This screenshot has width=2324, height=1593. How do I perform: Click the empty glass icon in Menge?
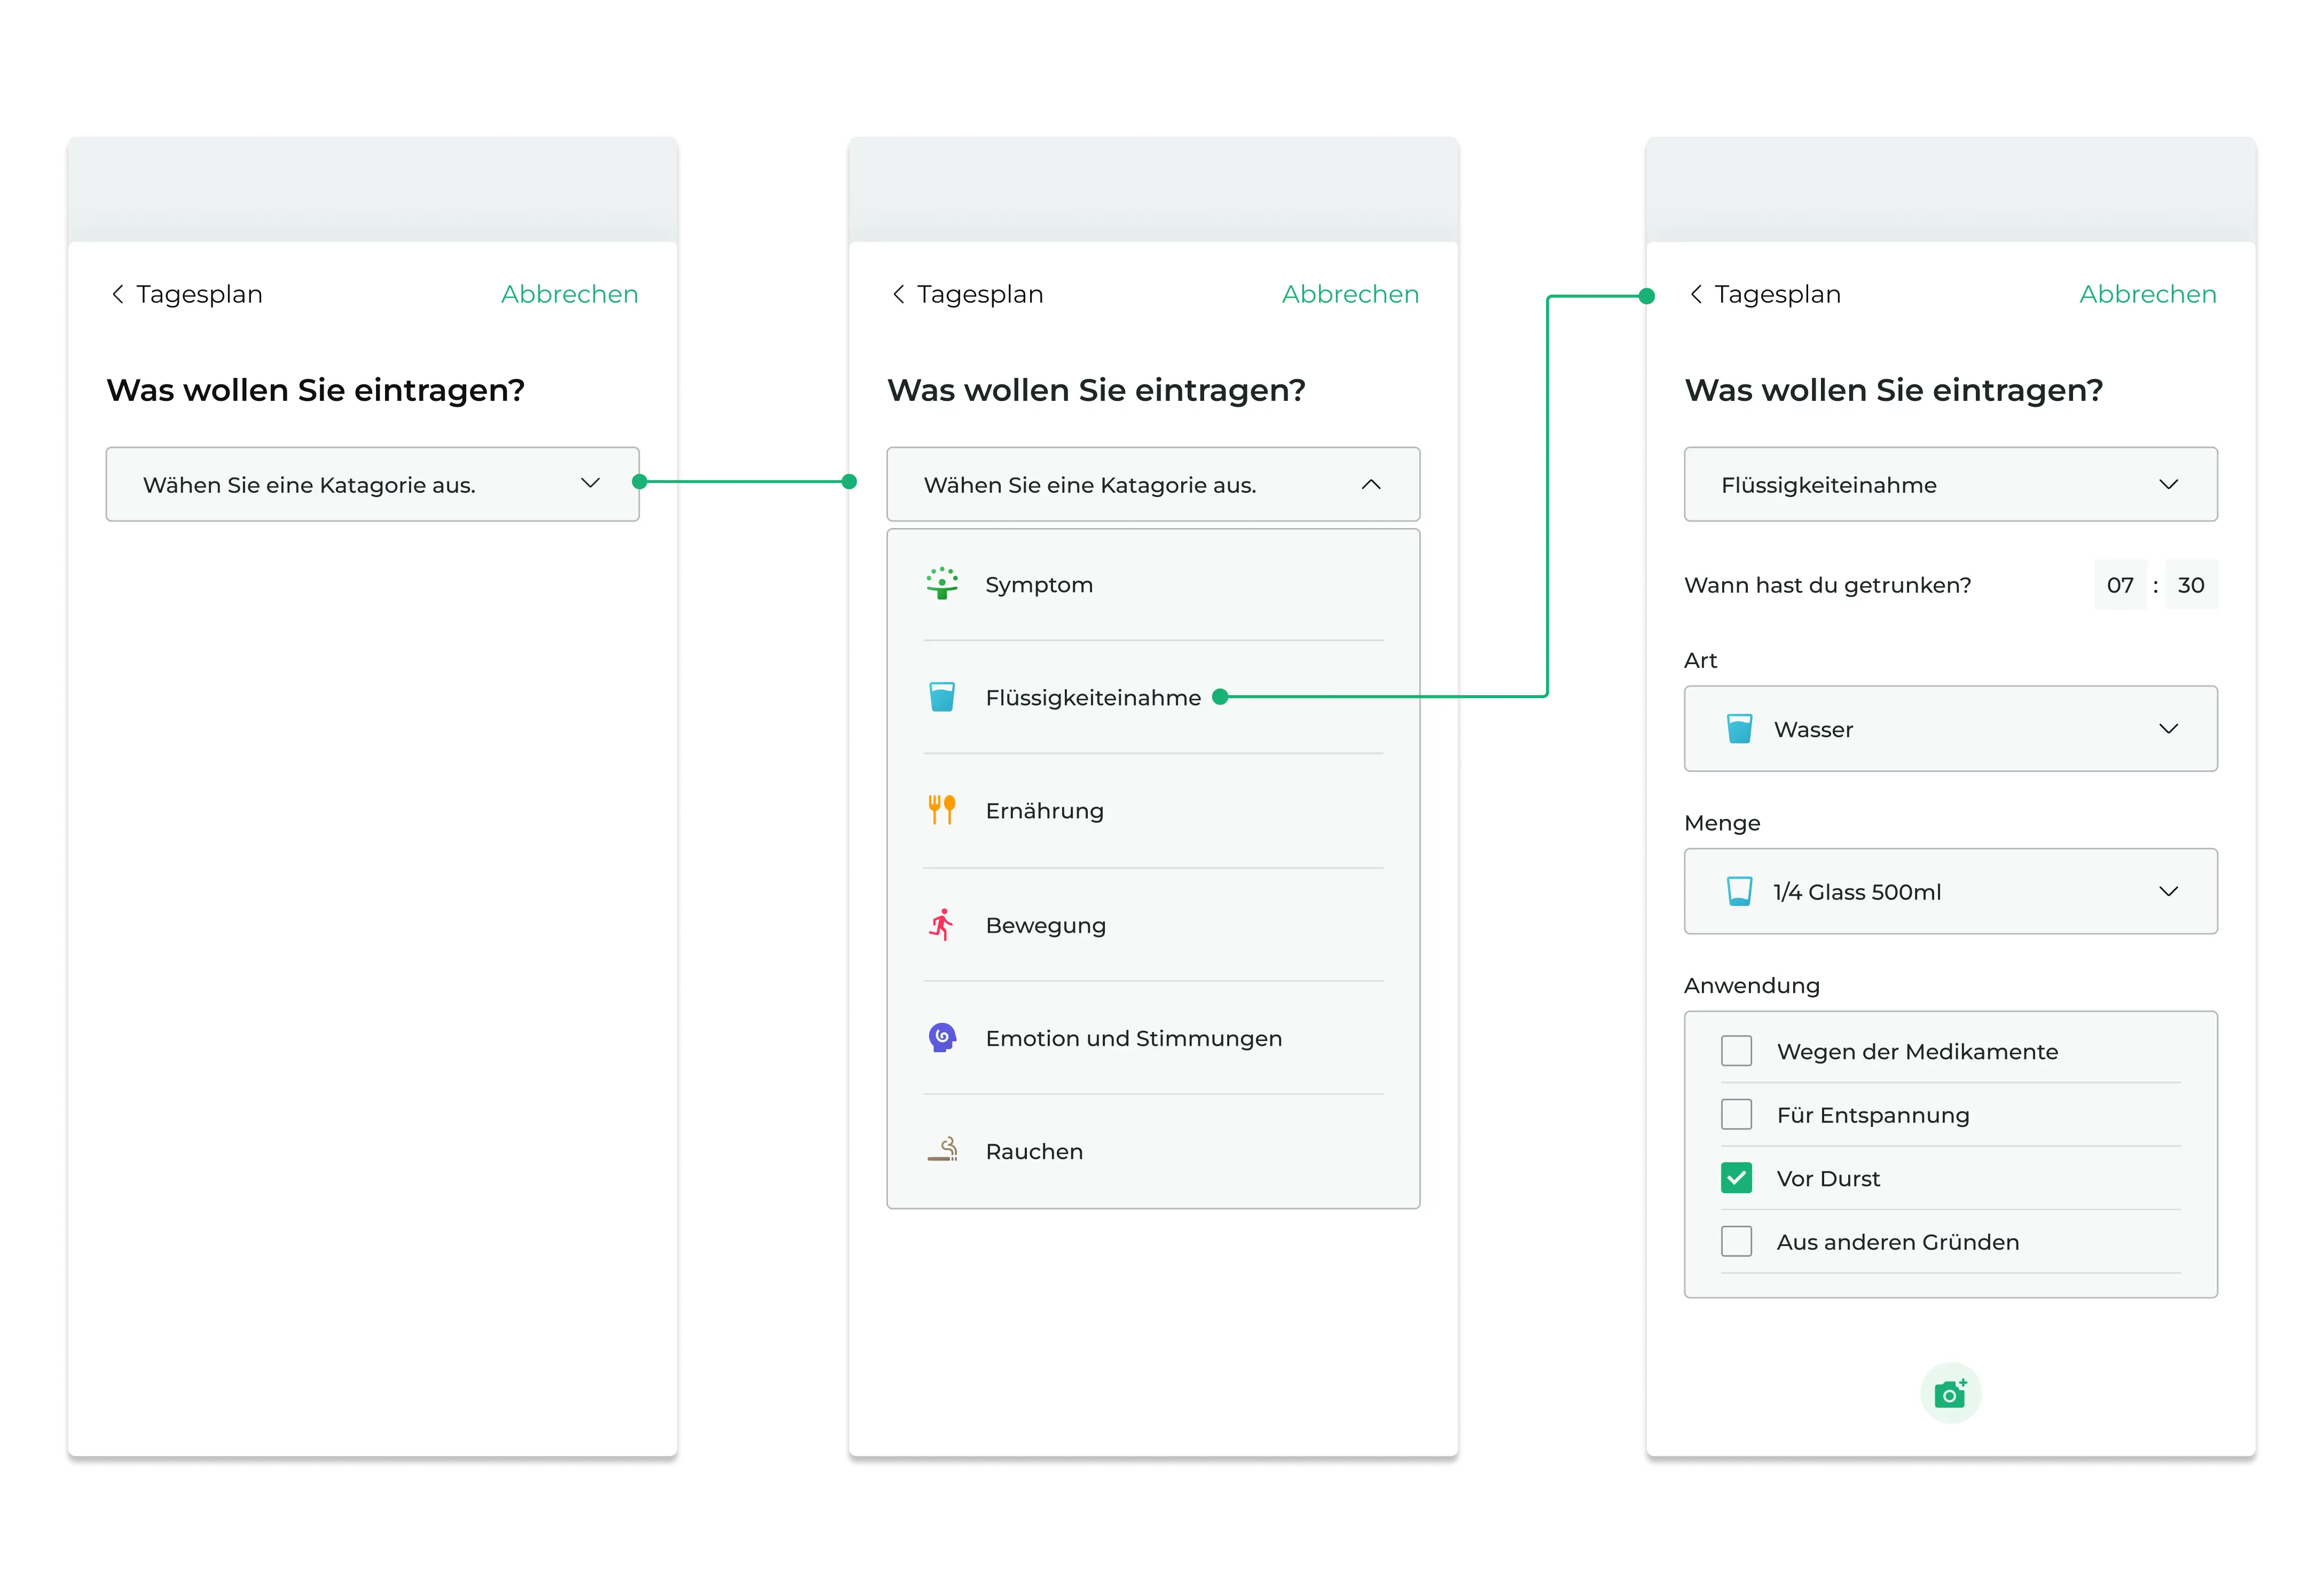pos(1739,891)
